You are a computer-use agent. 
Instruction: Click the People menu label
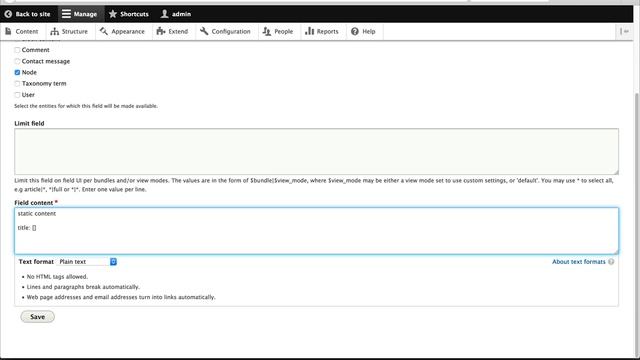tap(283, 31)
